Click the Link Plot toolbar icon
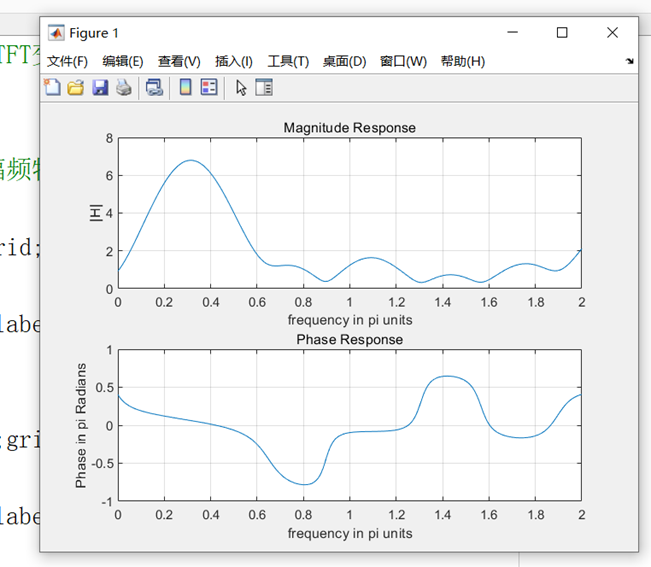Screen dimensions: 651x567 [154, 88]
